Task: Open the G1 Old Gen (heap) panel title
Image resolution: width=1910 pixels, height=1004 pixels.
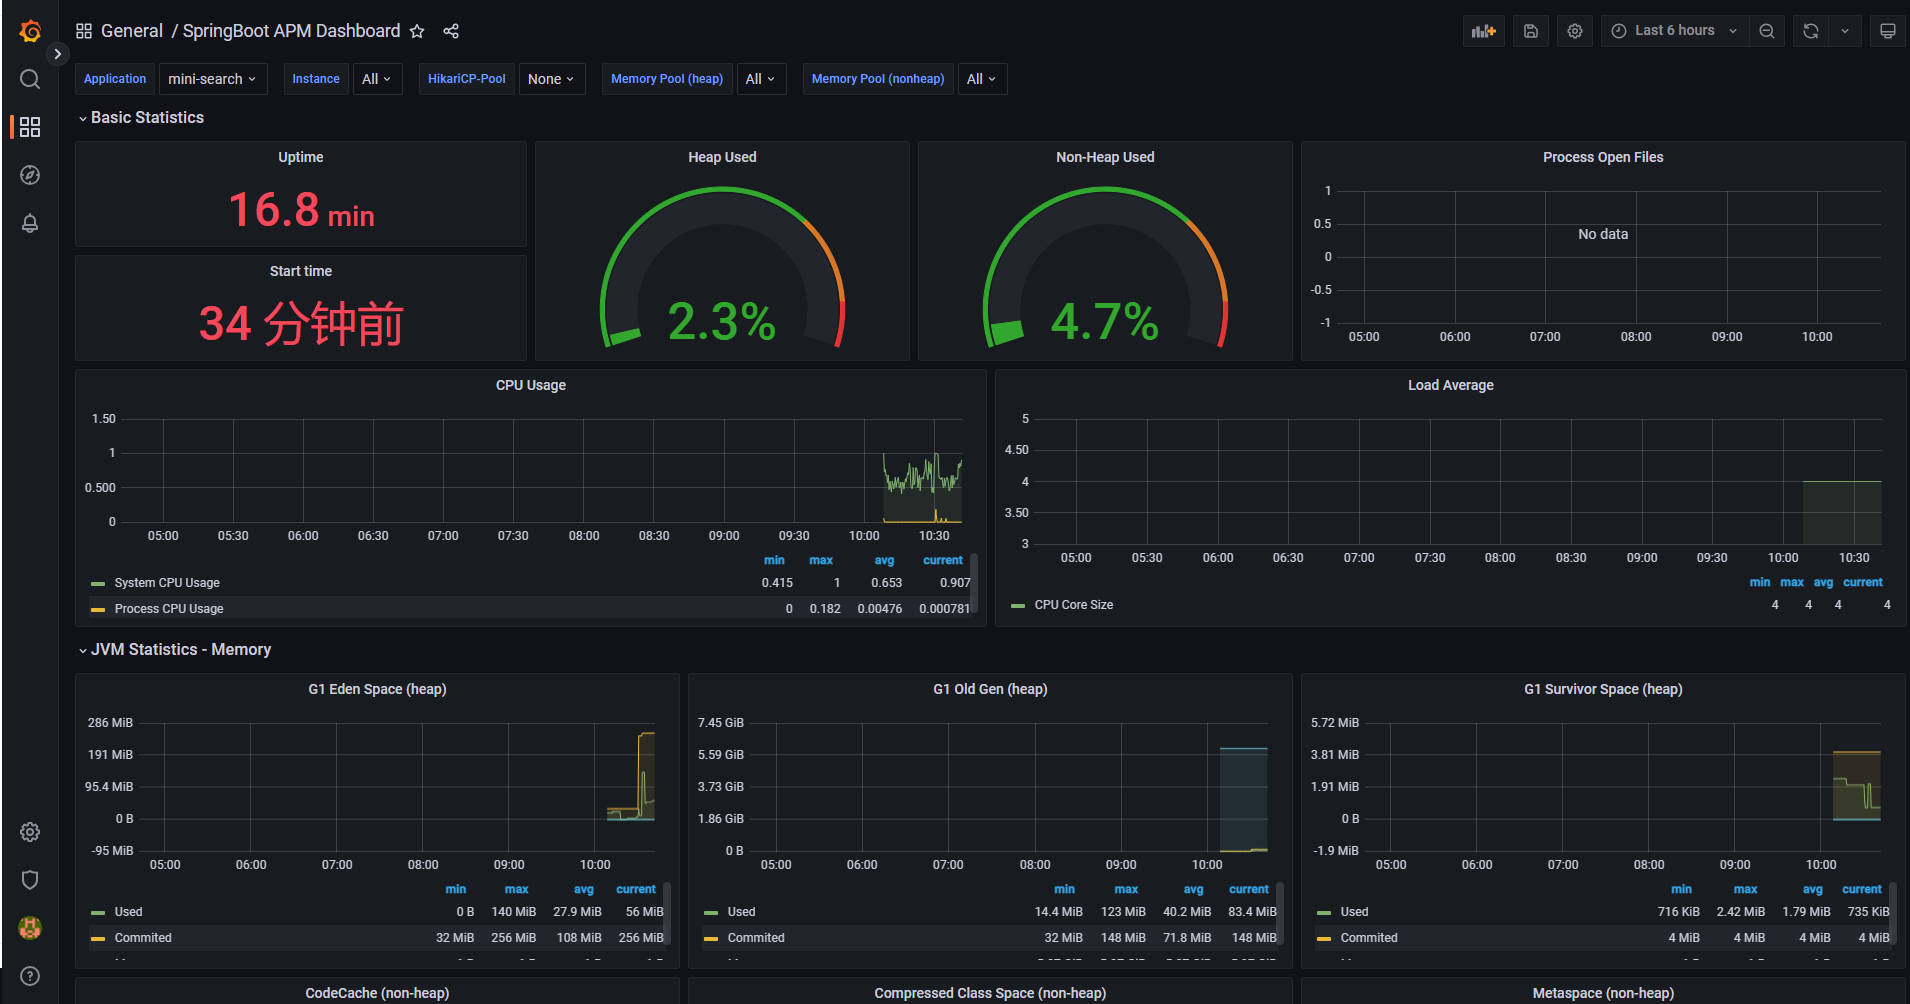Action: 990,689
